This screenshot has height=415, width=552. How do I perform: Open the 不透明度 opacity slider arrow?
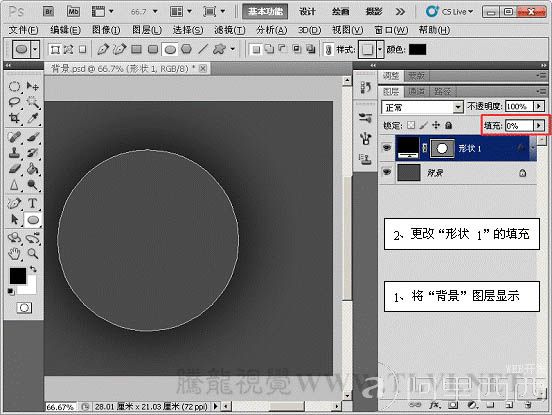coord(539,106)
